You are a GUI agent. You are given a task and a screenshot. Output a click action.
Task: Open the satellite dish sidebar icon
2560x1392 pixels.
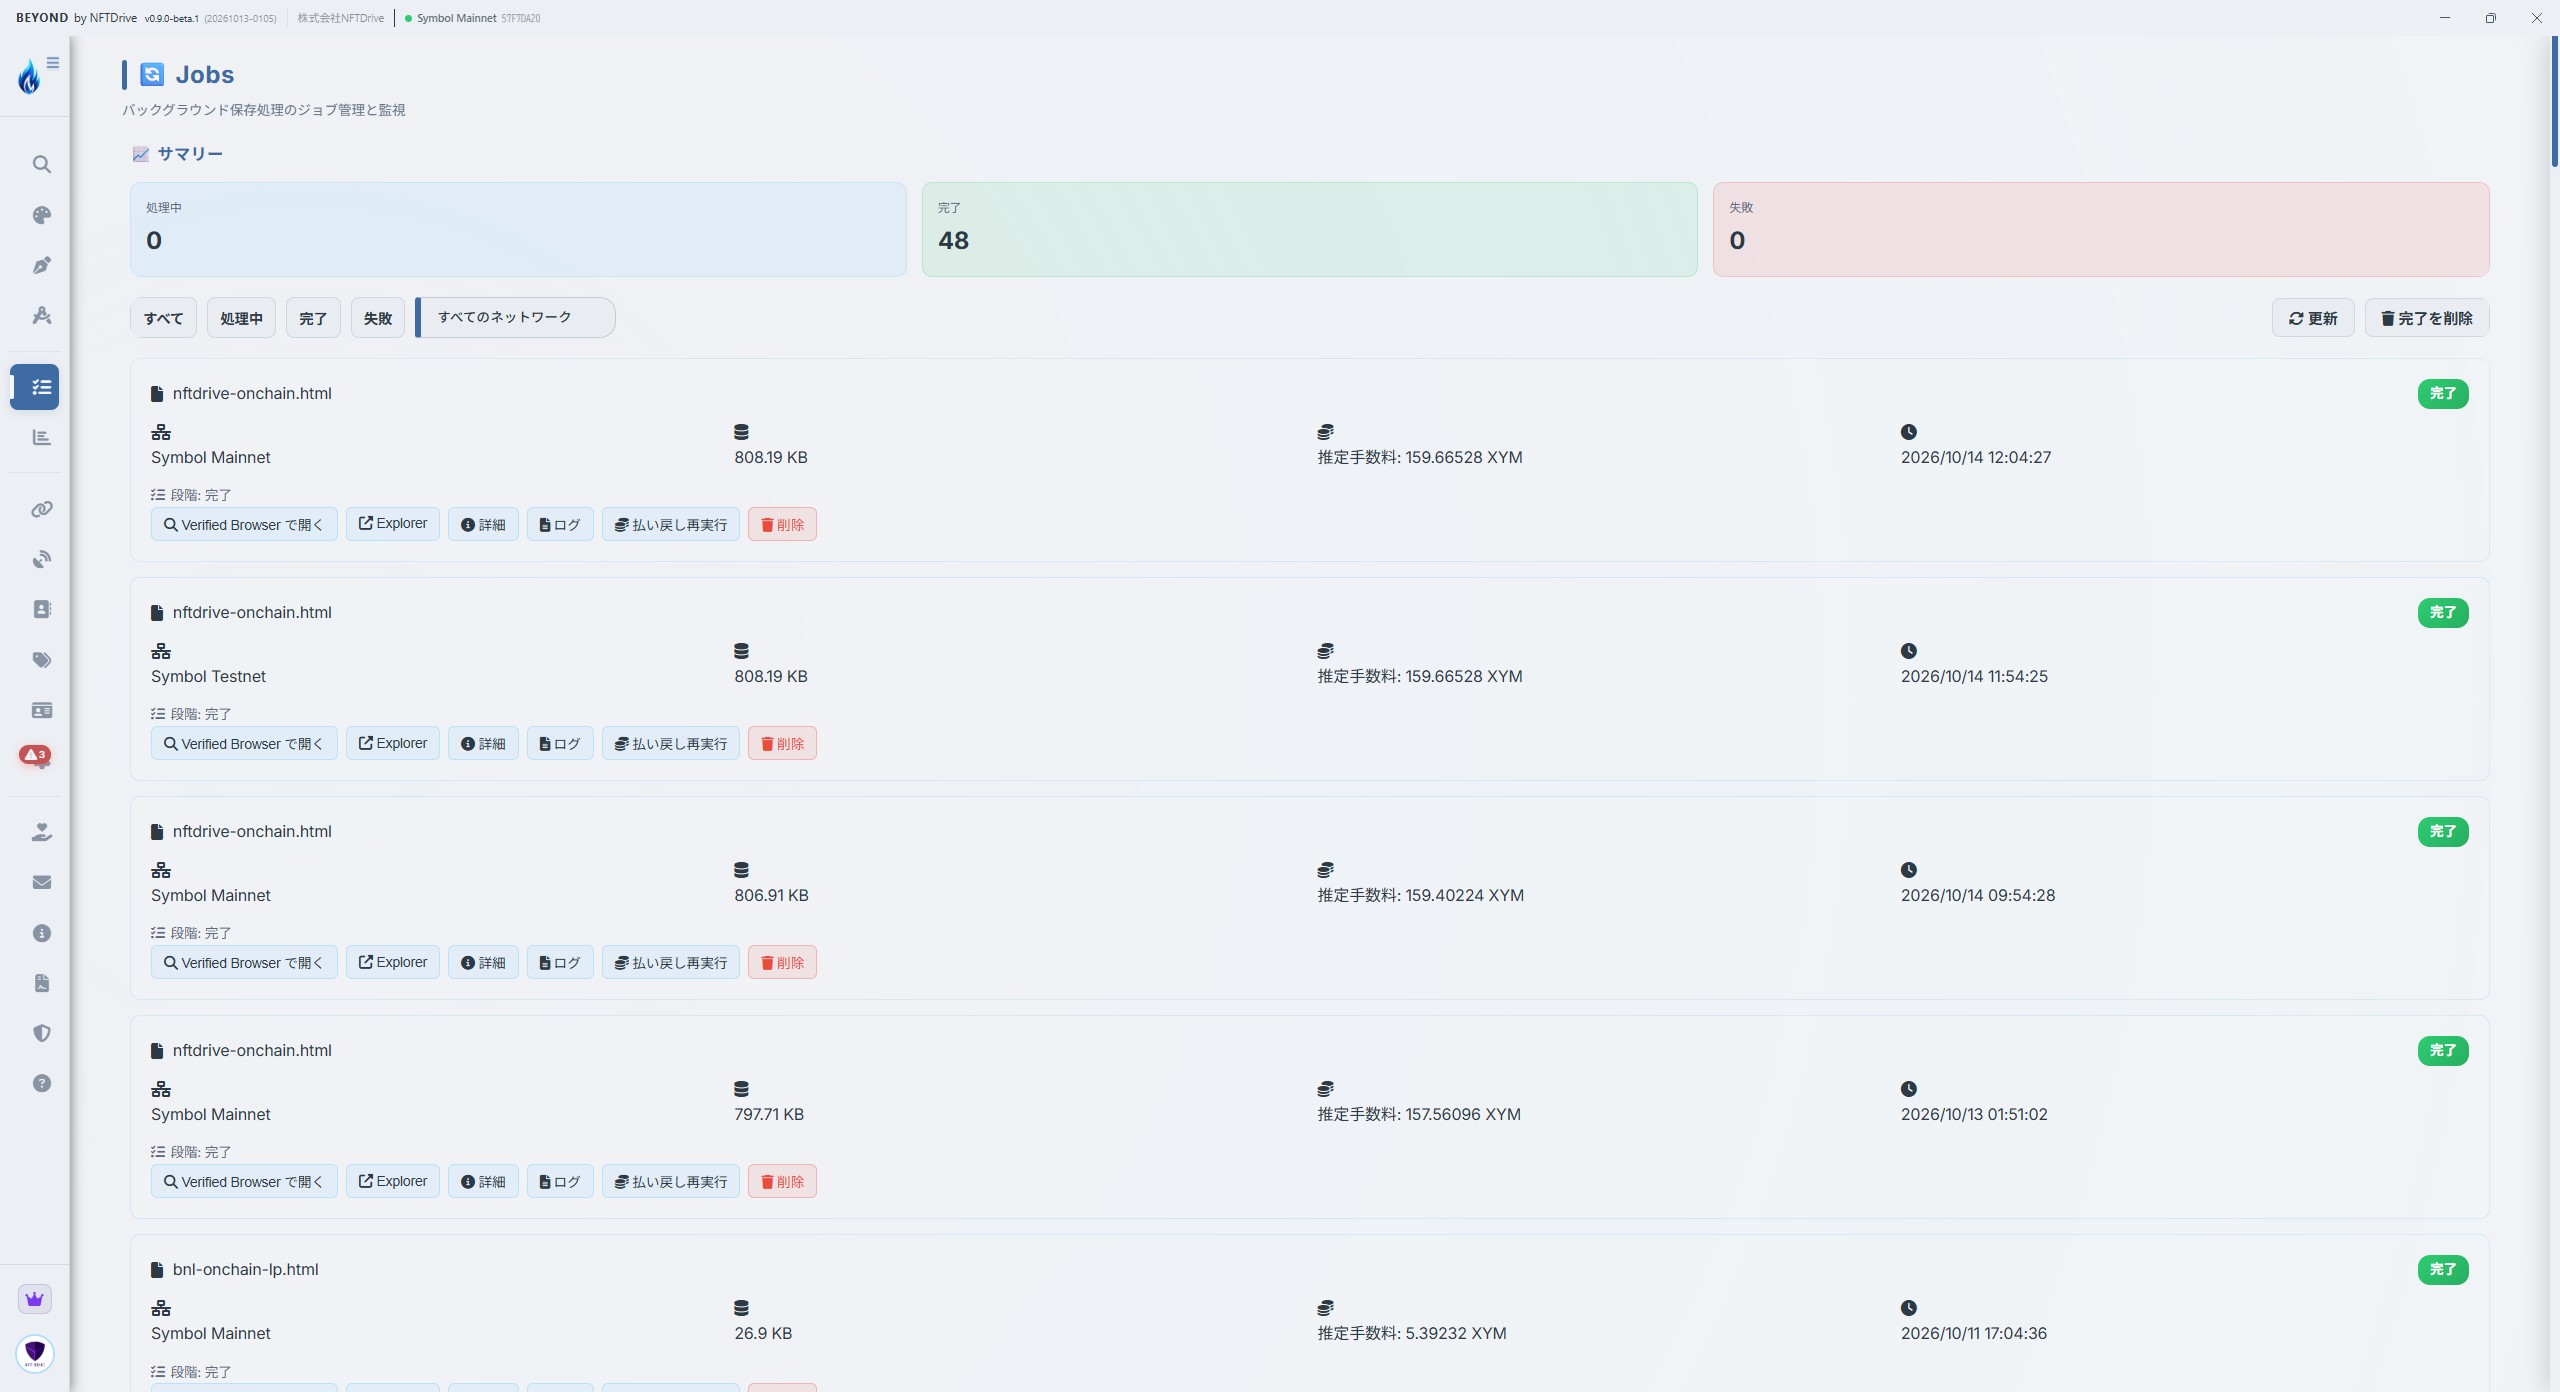coord(41,559)
